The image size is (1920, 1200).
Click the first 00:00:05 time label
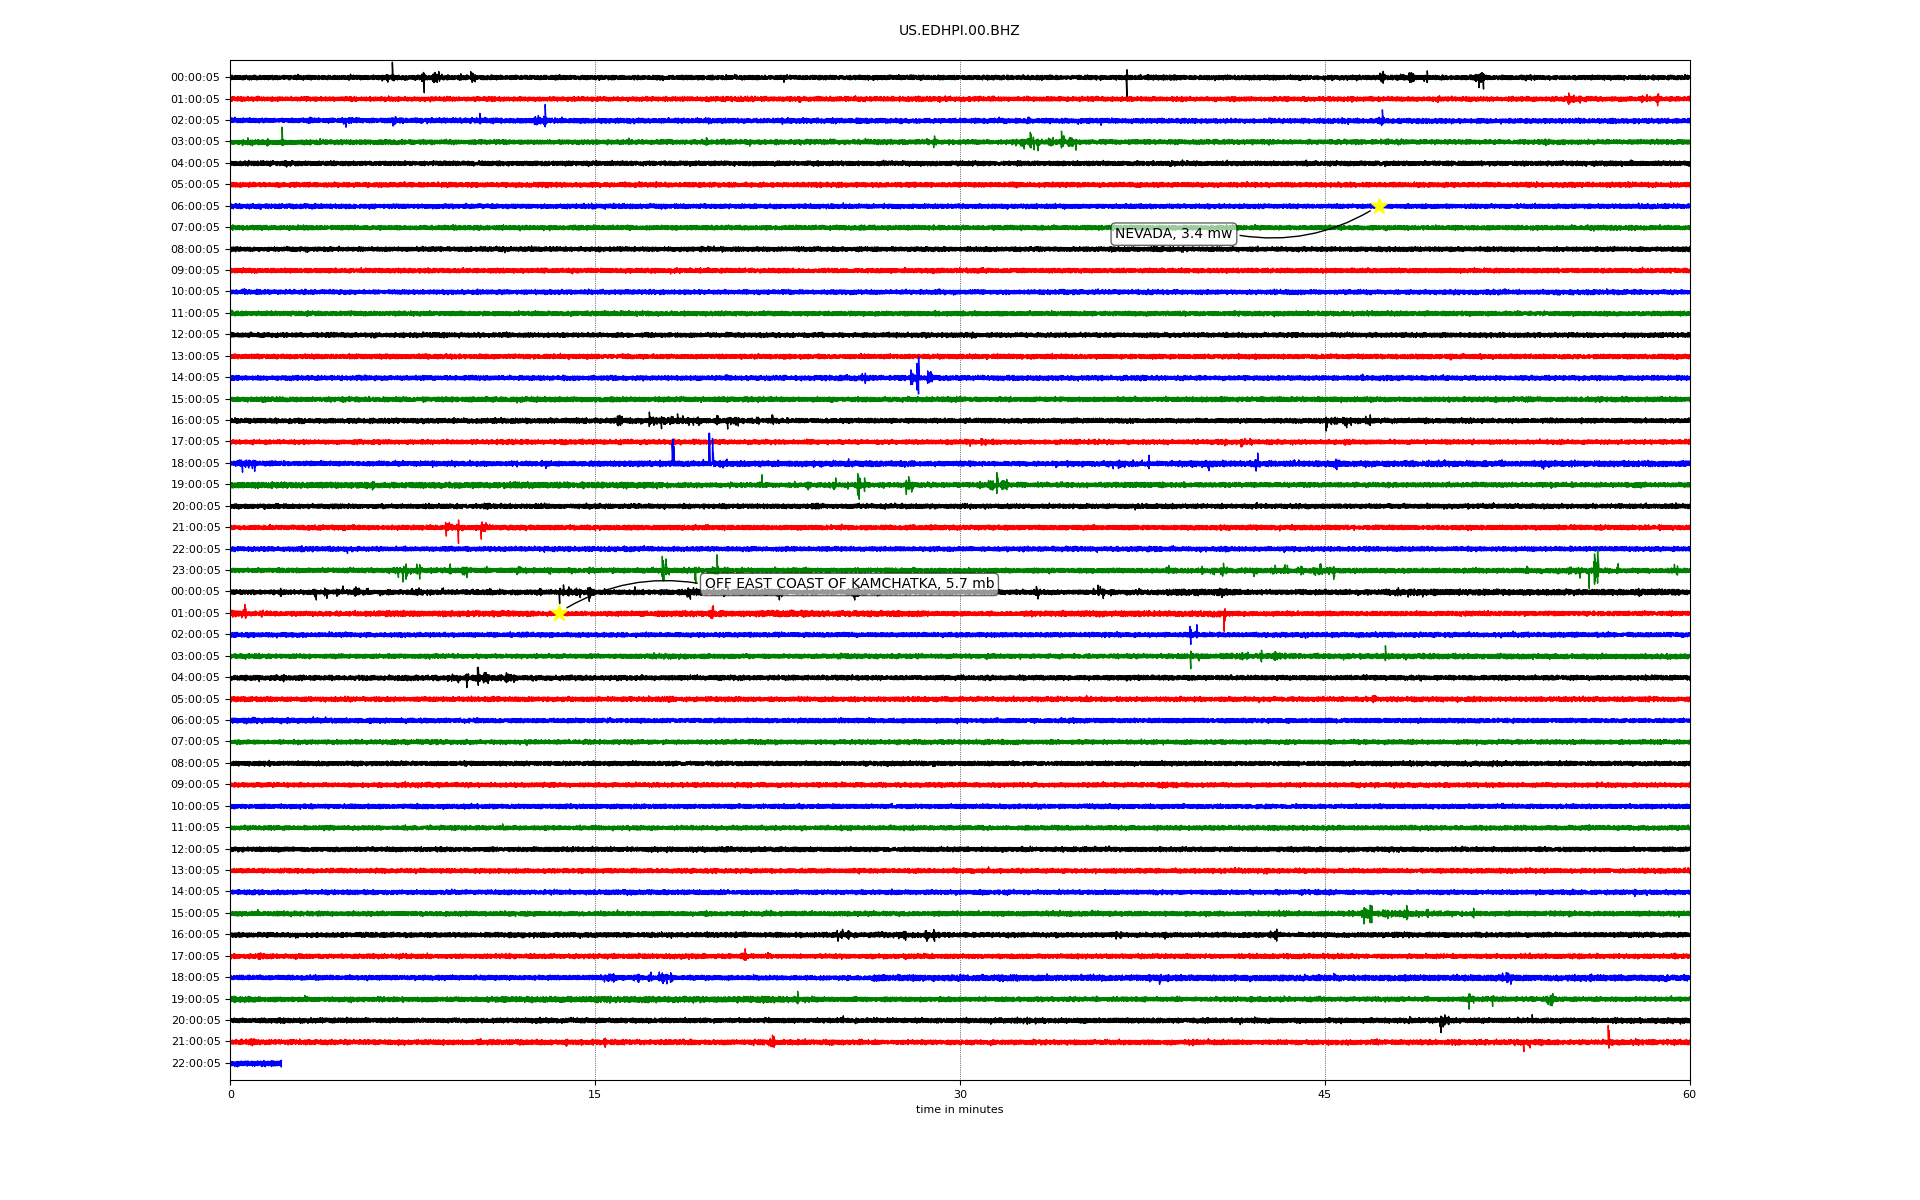[x=195, y=78]
